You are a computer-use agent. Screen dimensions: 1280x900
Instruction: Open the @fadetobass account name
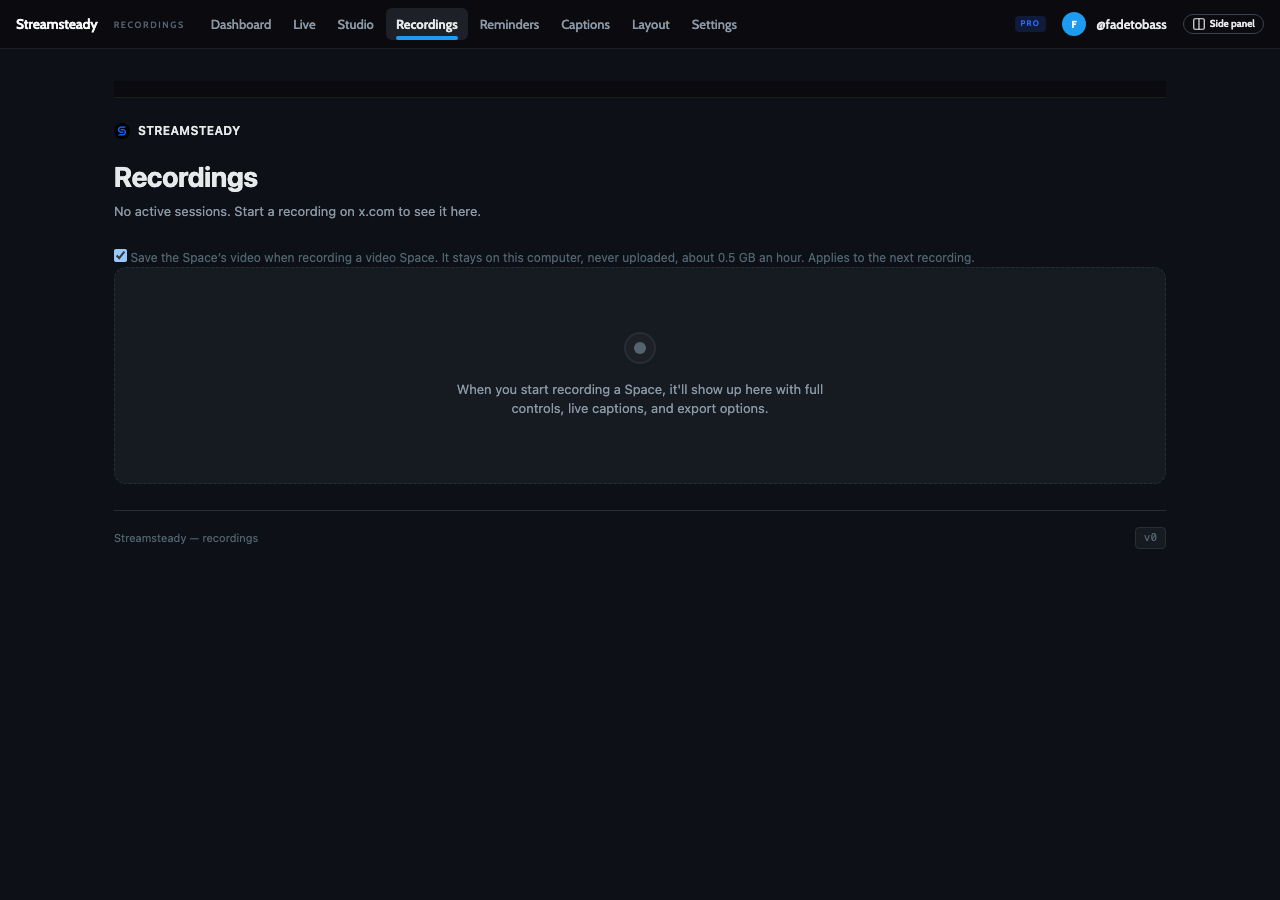[x=1131, y=24]
